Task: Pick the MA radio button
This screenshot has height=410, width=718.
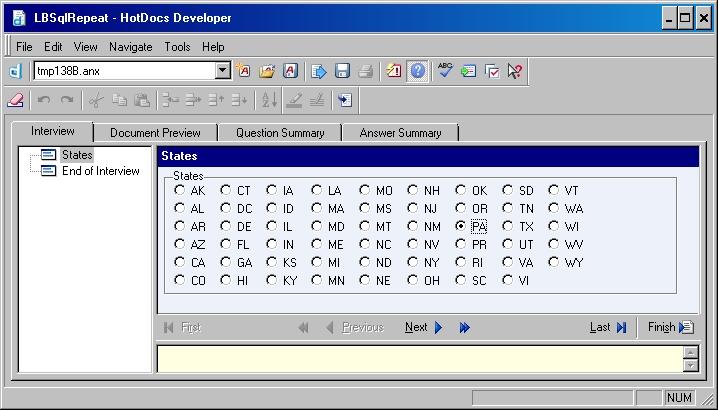Action: 316,208
